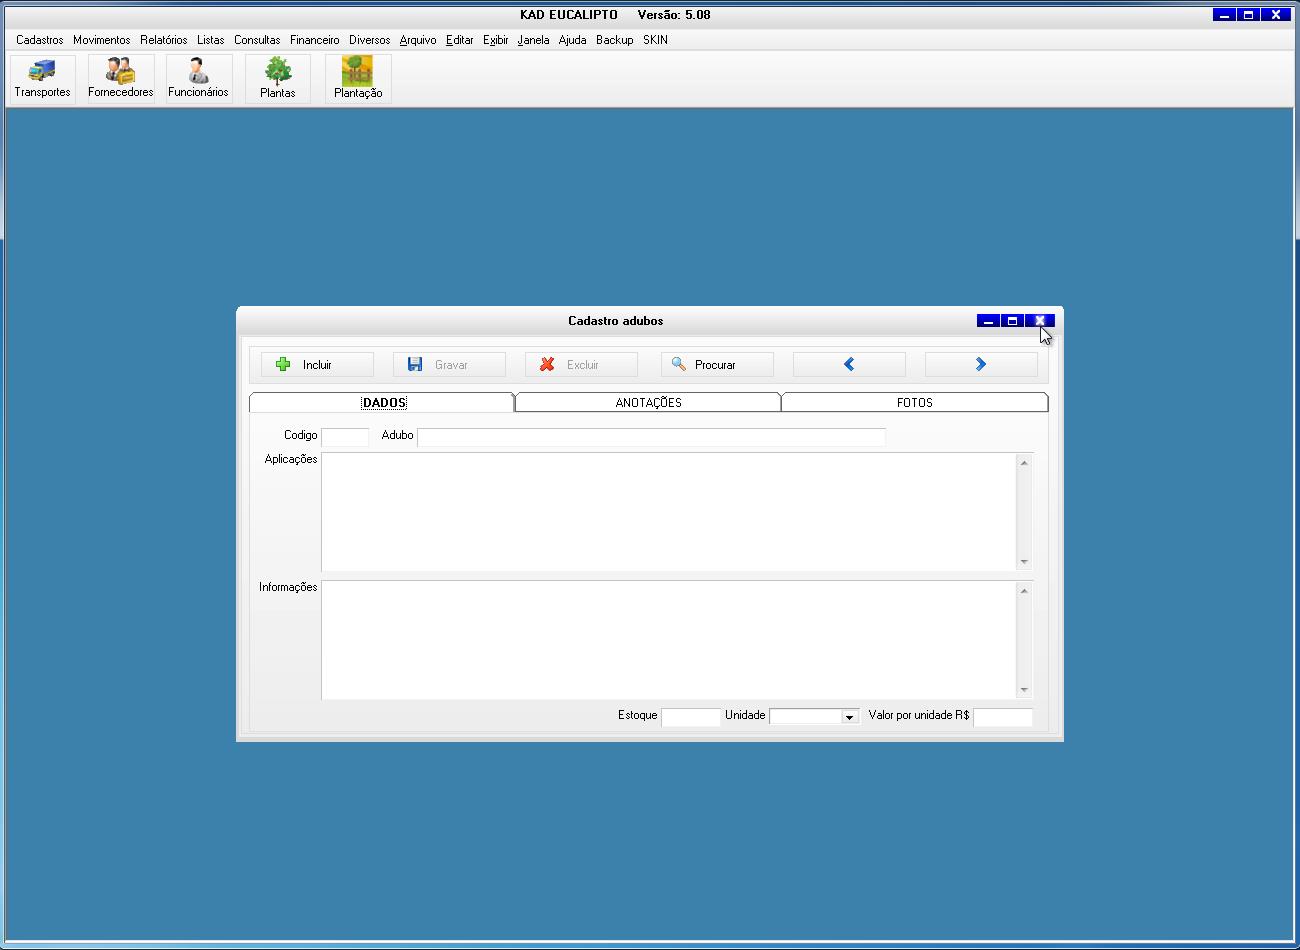Minimize the KAD EUCALIPTO main window
1300x950 pixels.
point(1224,15)
